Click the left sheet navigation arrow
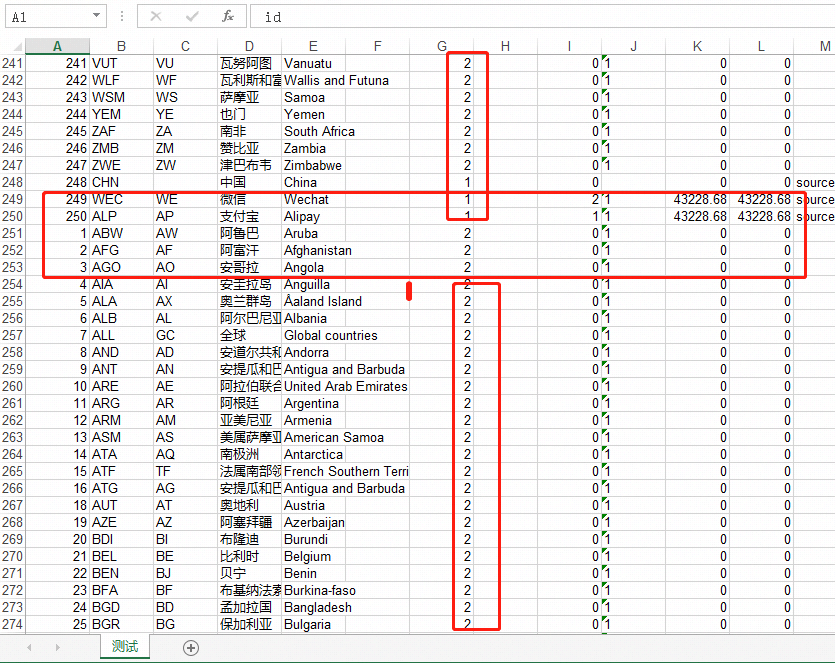Screen dimensions: 835x663 coord(28,647)
